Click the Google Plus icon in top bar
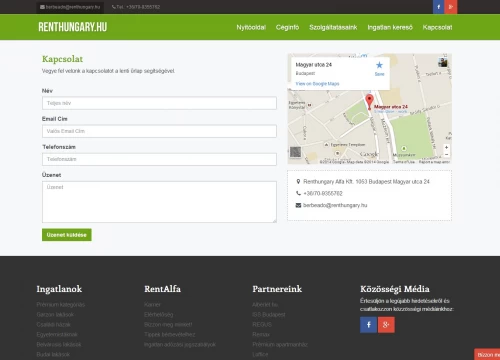 point(451,7)
